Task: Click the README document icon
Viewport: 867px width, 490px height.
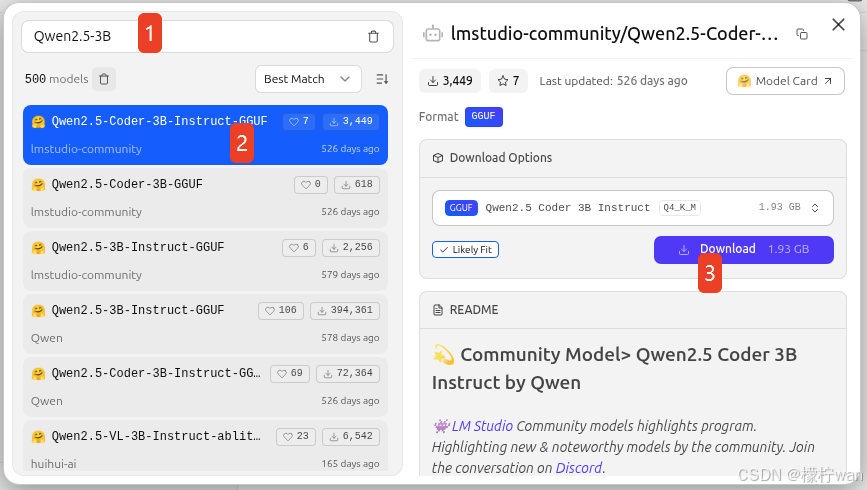Action: point(438,310)
